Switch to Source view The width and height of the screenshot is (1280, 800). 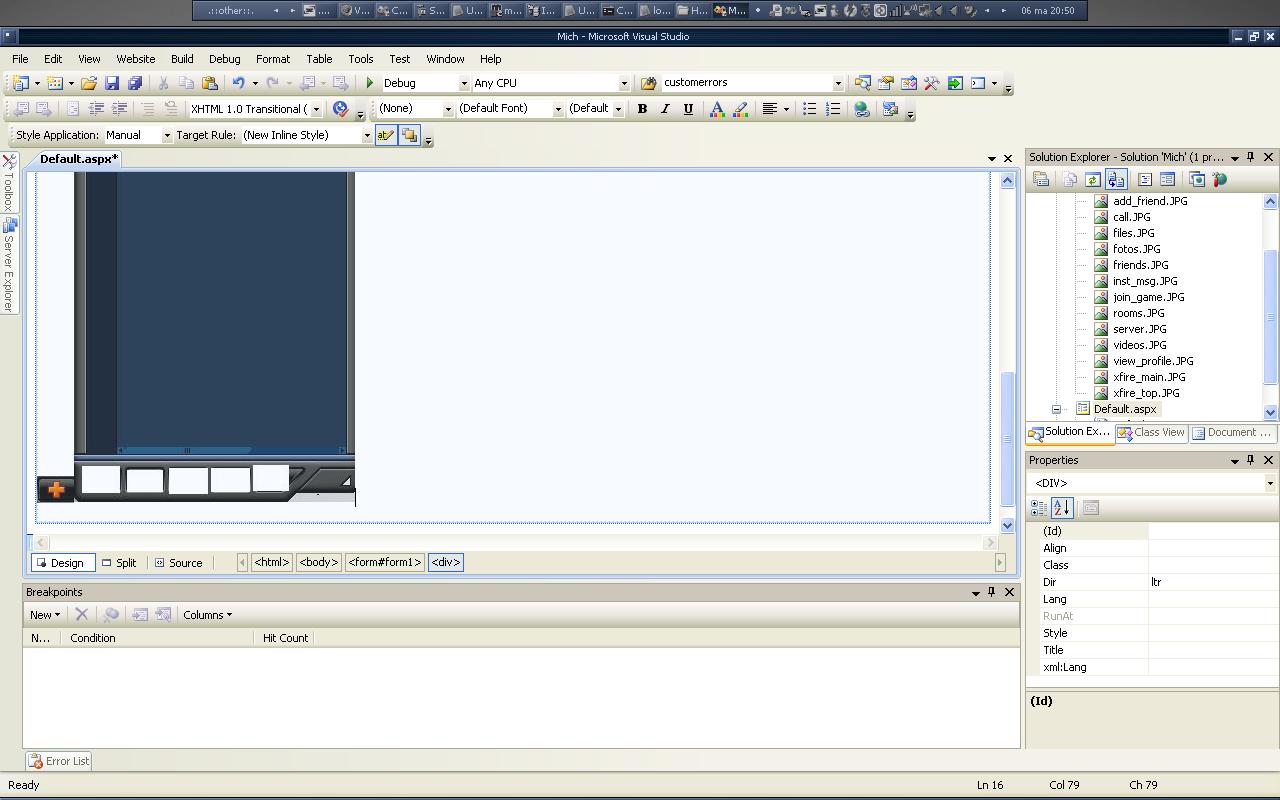coord(178,563)
